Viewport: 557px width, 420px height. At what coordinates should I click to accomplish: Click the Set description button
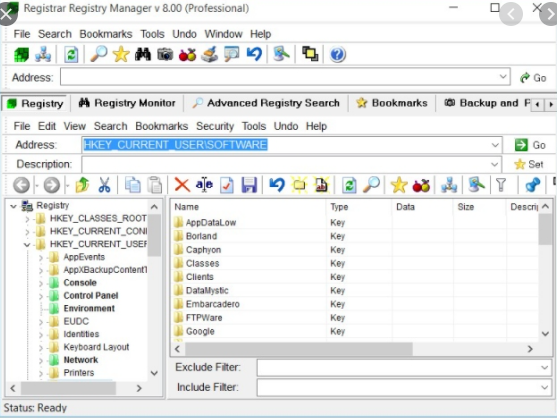[x=528, y=165]
